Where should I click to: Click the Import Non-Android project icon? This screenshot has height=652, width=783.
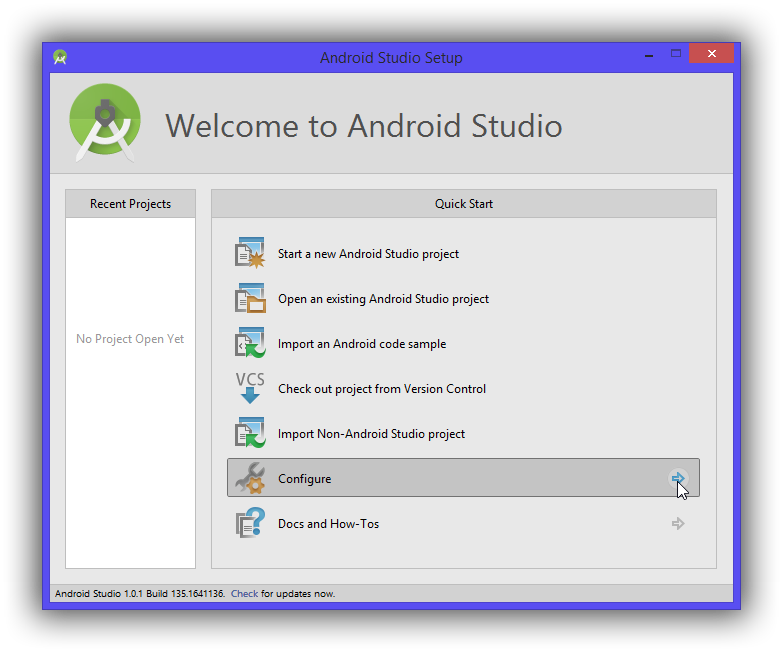pyautogui.click(x=250, y=433)
